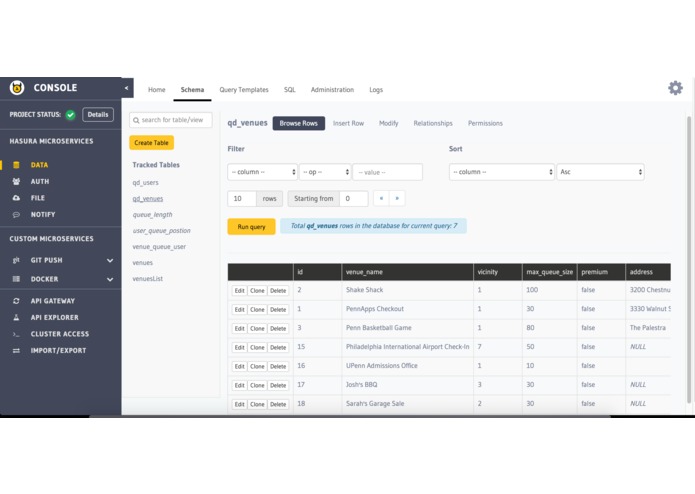The width and height of the screenshot is (695, 494).
Task: Collapse sidebar with the arrow icon
Action: tap(126, 88)
